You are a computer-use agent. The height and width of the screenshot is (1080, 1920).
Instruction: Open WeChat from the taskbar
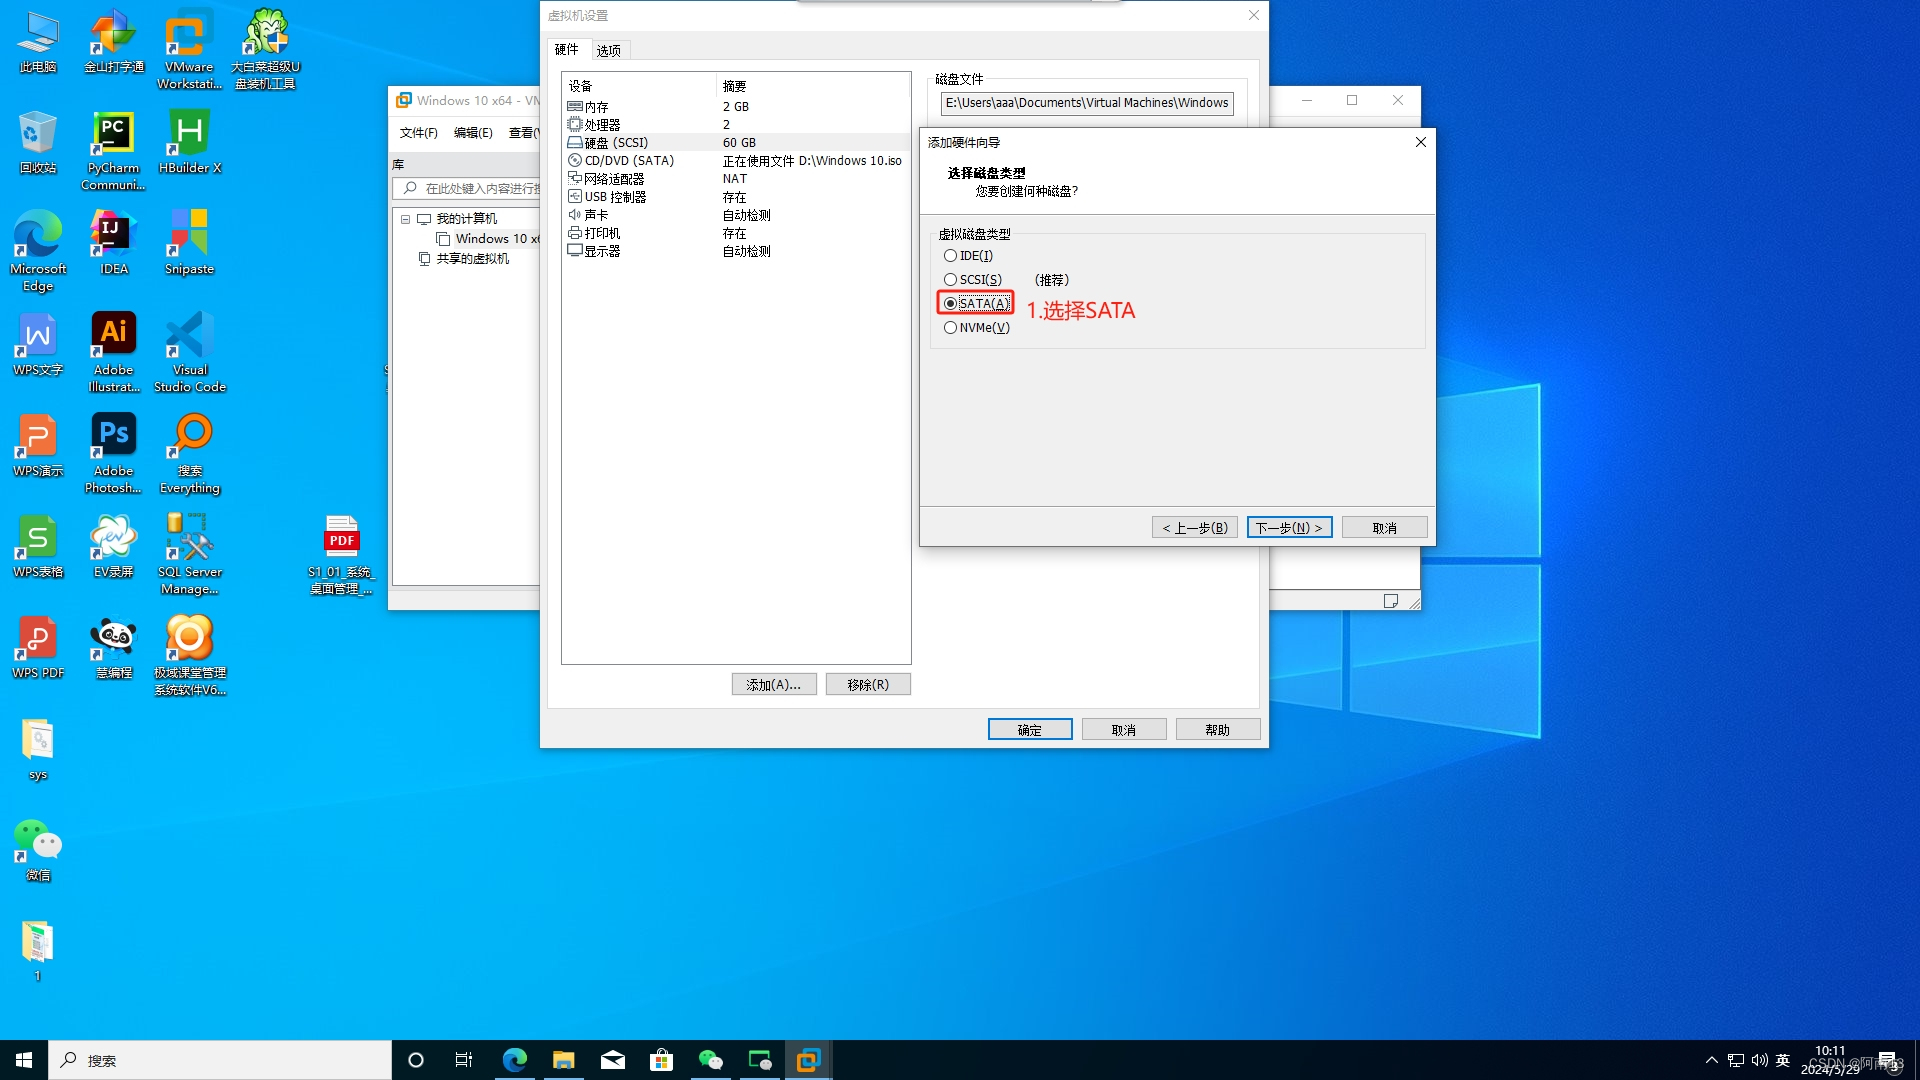coord(710,1059)
